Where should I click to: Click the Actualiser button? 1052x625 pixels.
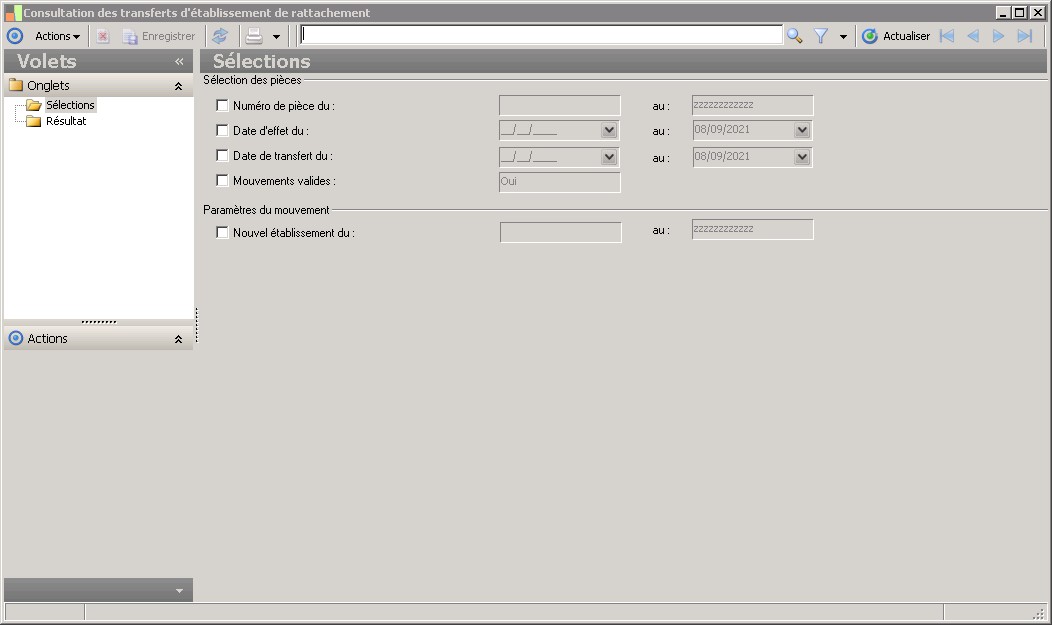tap(896, 36)
